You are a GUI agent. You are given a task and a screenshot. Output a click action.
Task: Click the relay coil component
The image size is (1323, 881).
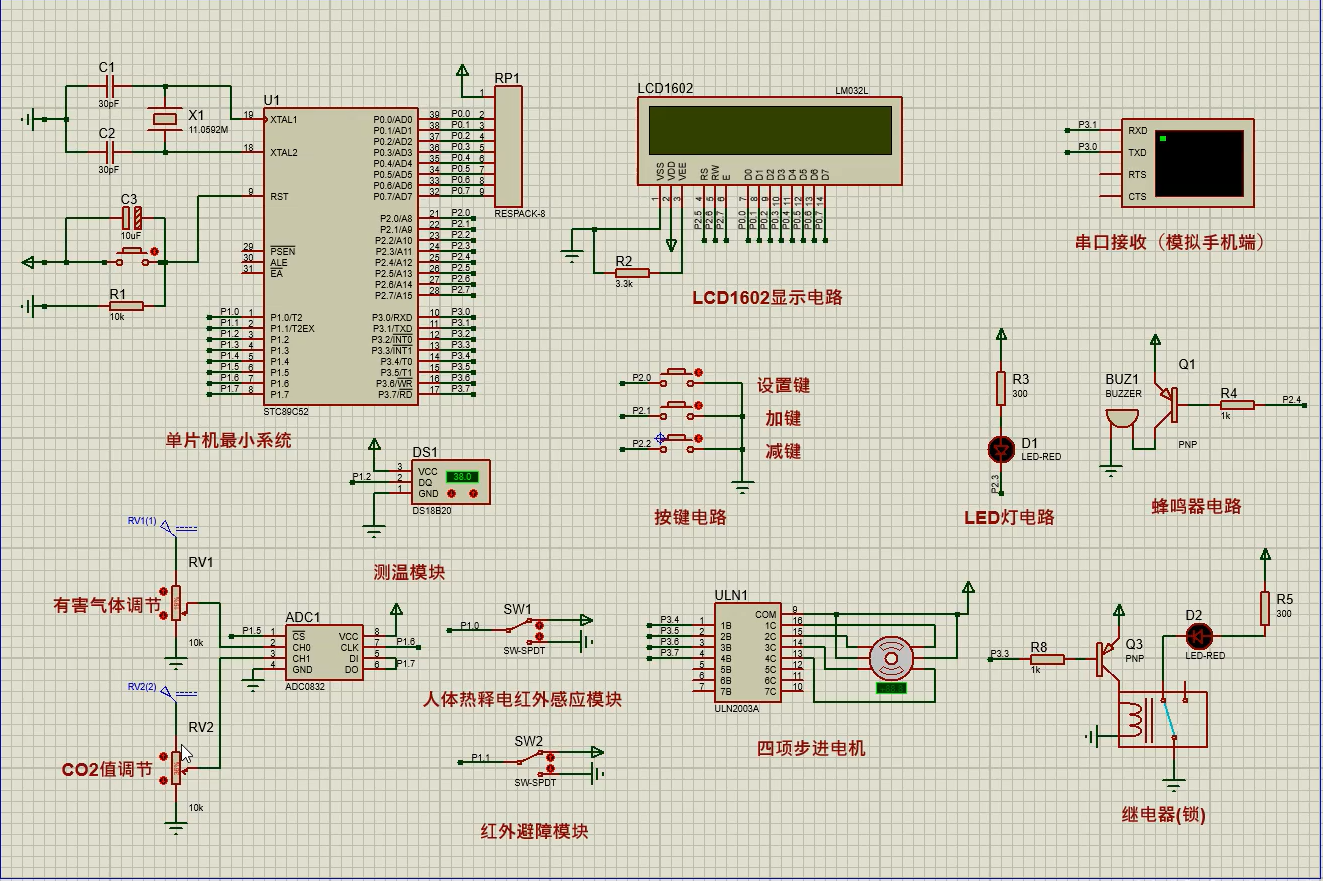pyautogui.click(x=1132, y=718)
